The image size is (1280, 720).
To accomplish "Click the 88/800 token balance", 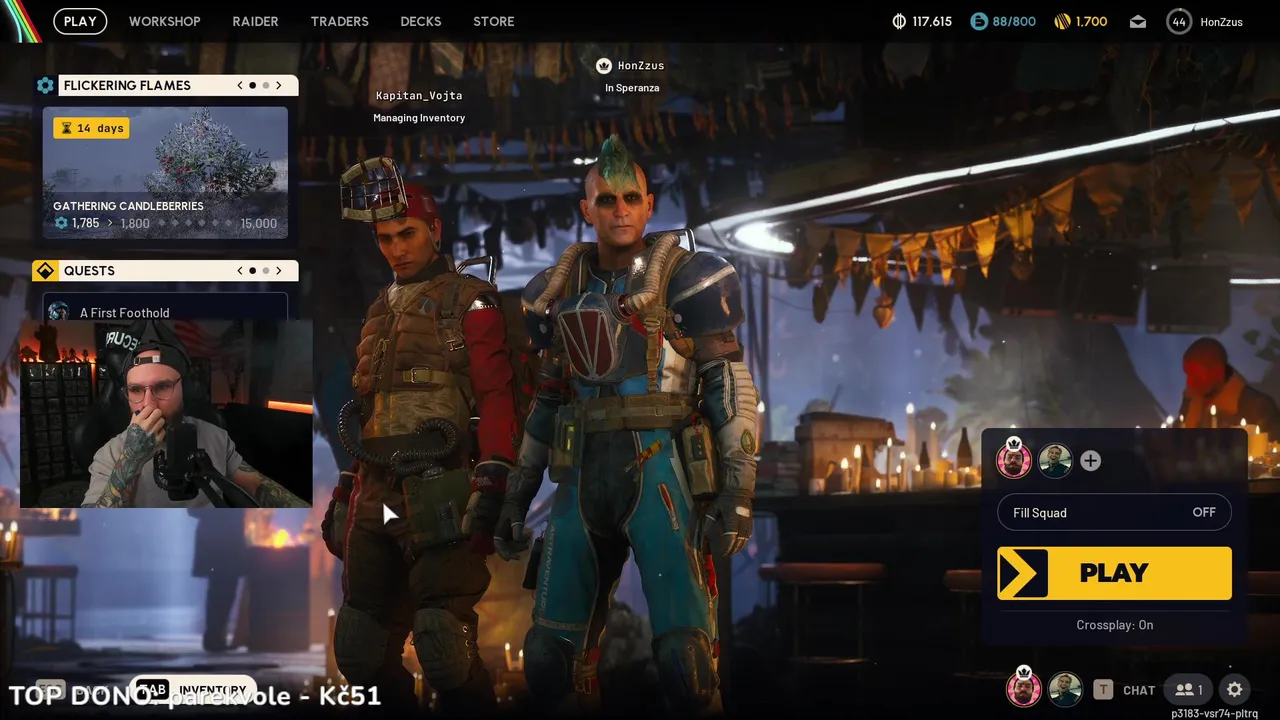I will coord(1014,21).
